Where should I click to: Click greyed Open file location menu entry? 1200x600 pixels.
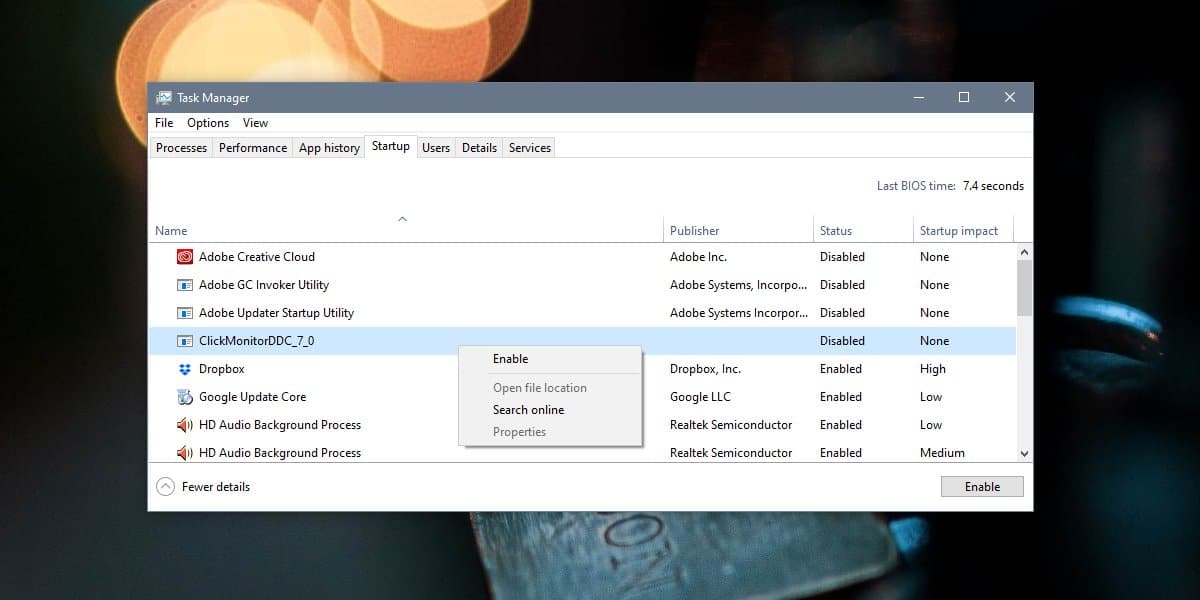pos(550,388)
